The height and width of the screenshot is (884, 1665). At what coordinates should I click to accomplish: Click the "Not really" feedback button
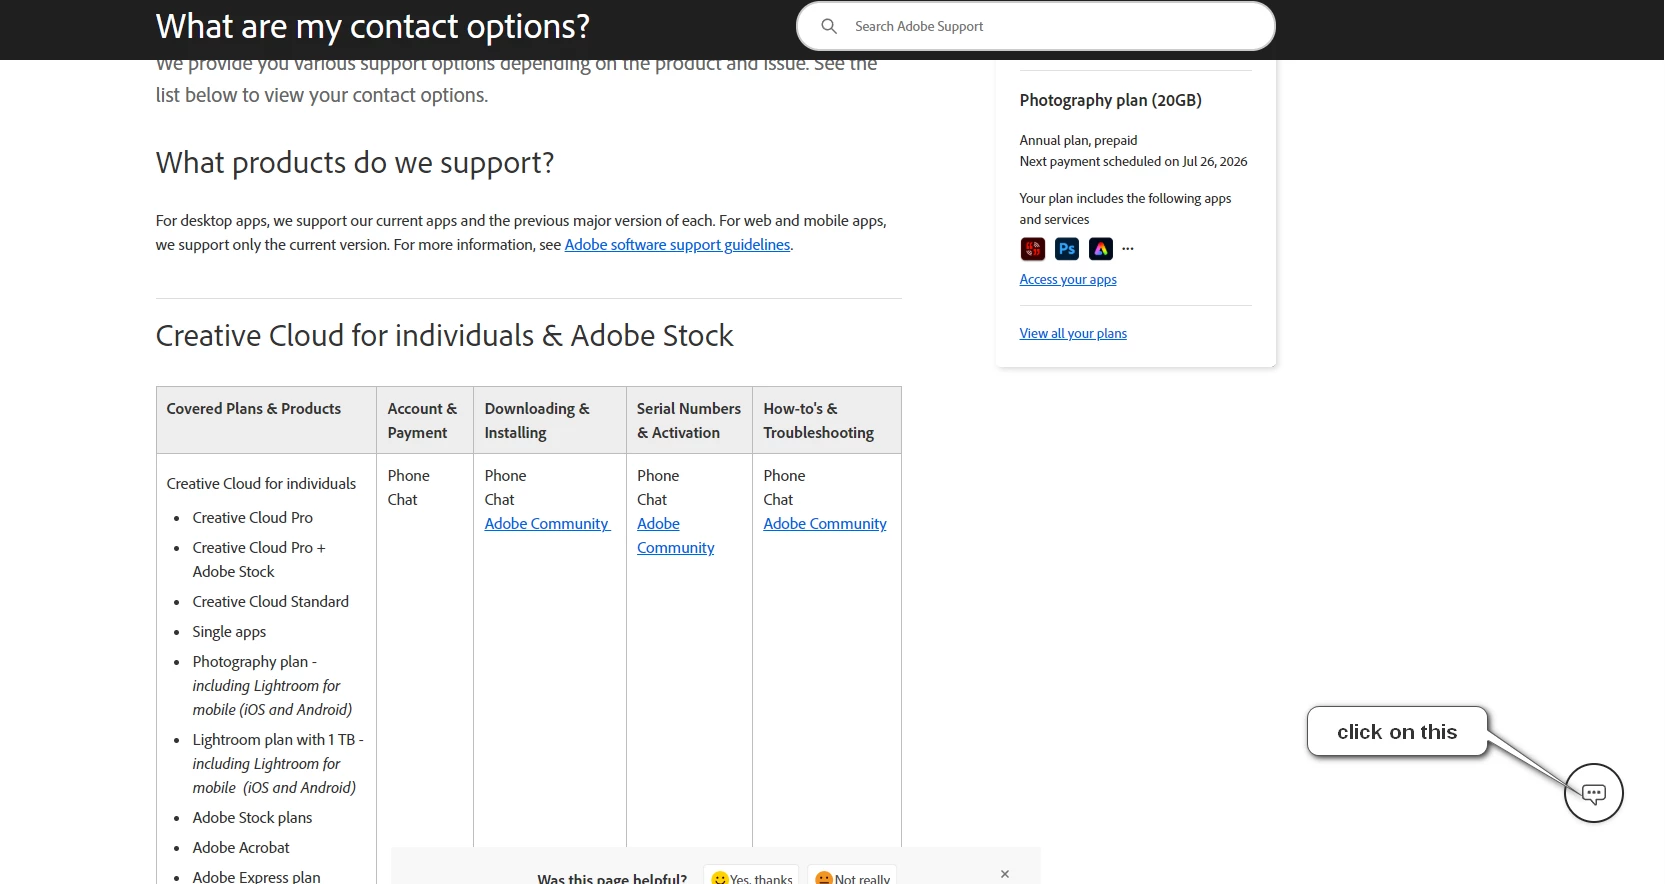[x=852, y=877]
